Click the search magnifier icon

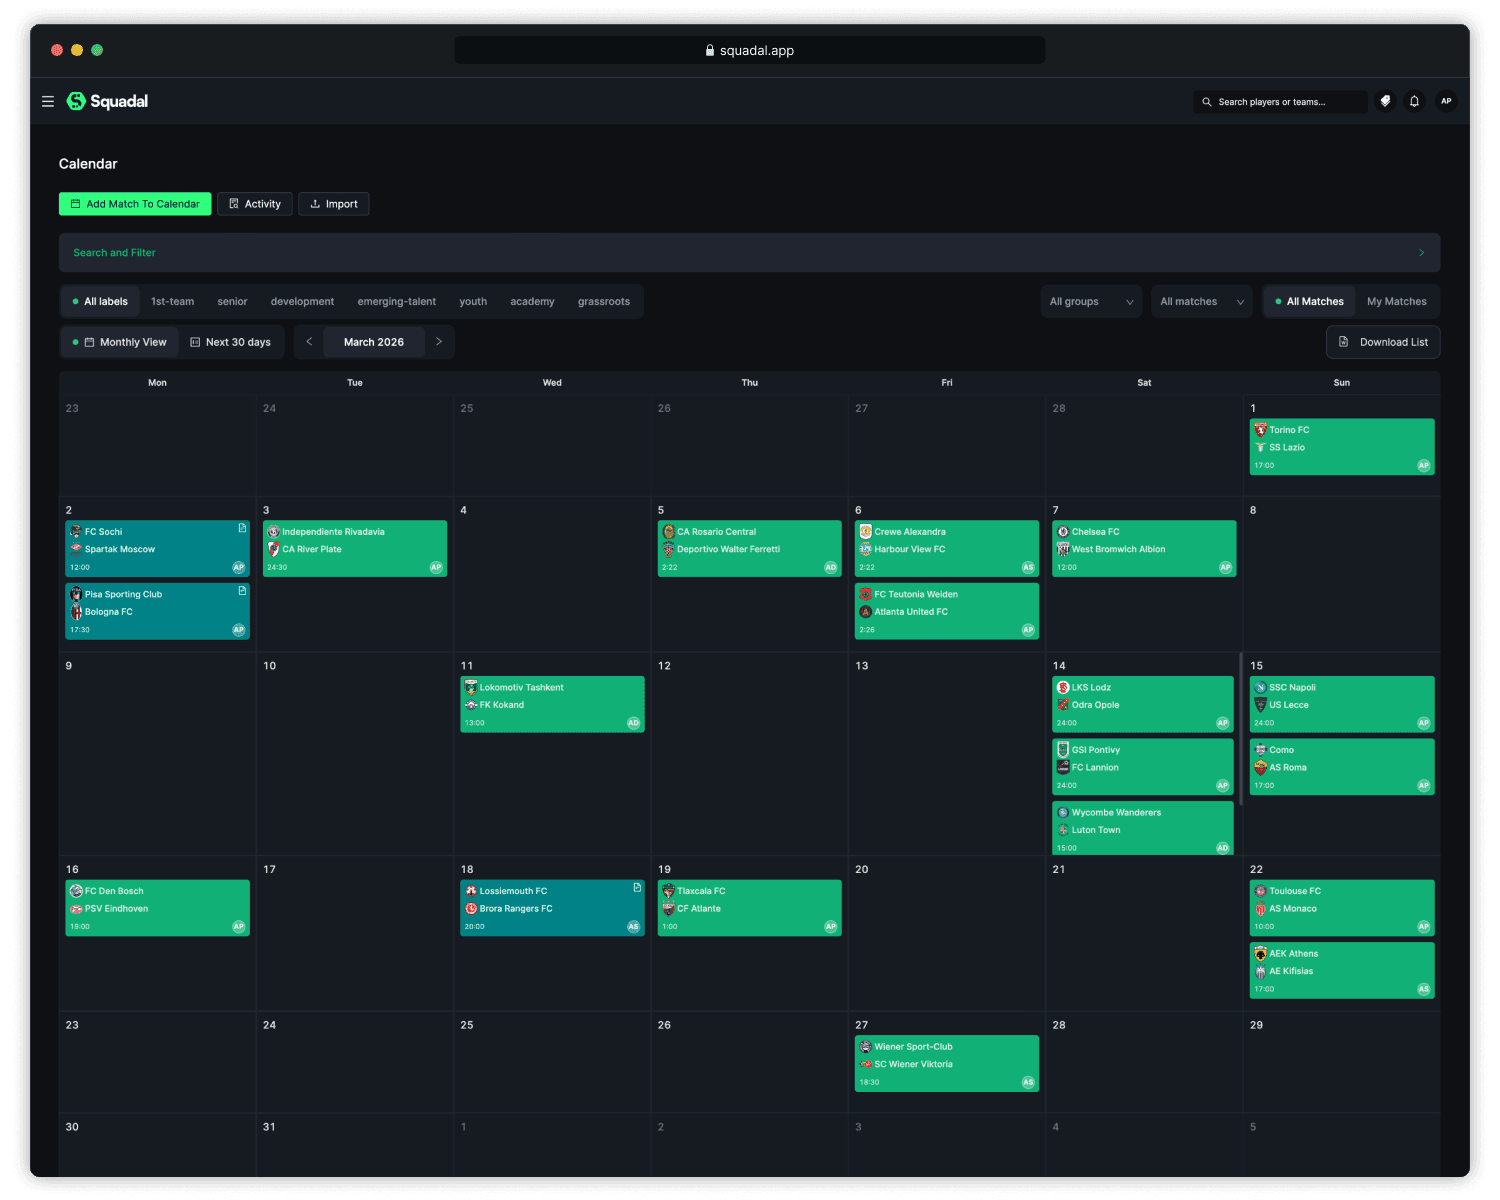point(1207,102)
